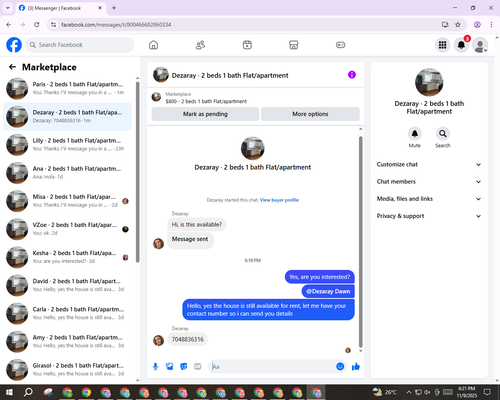500x400 pixels.
Task: Open the Girasol conversation
Action: (67, 370)
